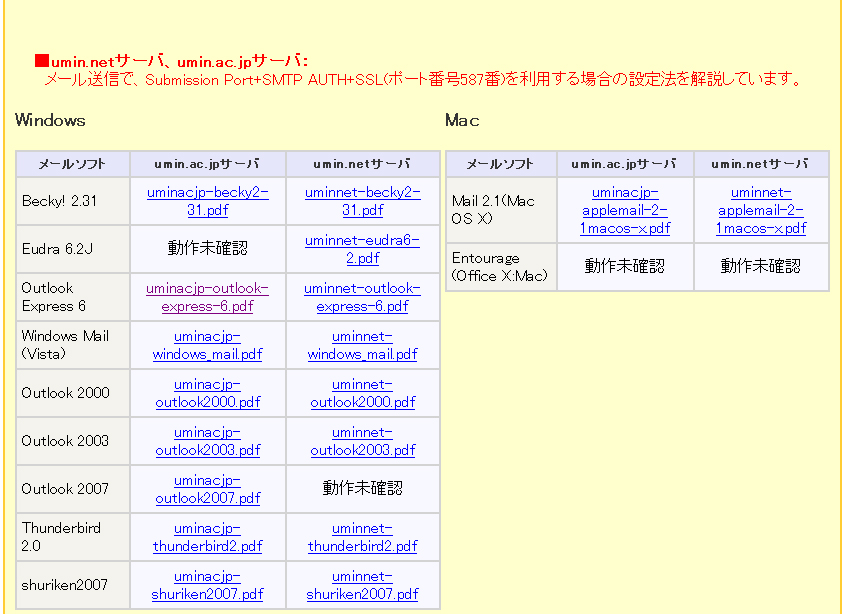This screenshot has height=614, width=846.
Task: Click Mac table umin.ac.jpサーバ header
Action: (624, 164)
